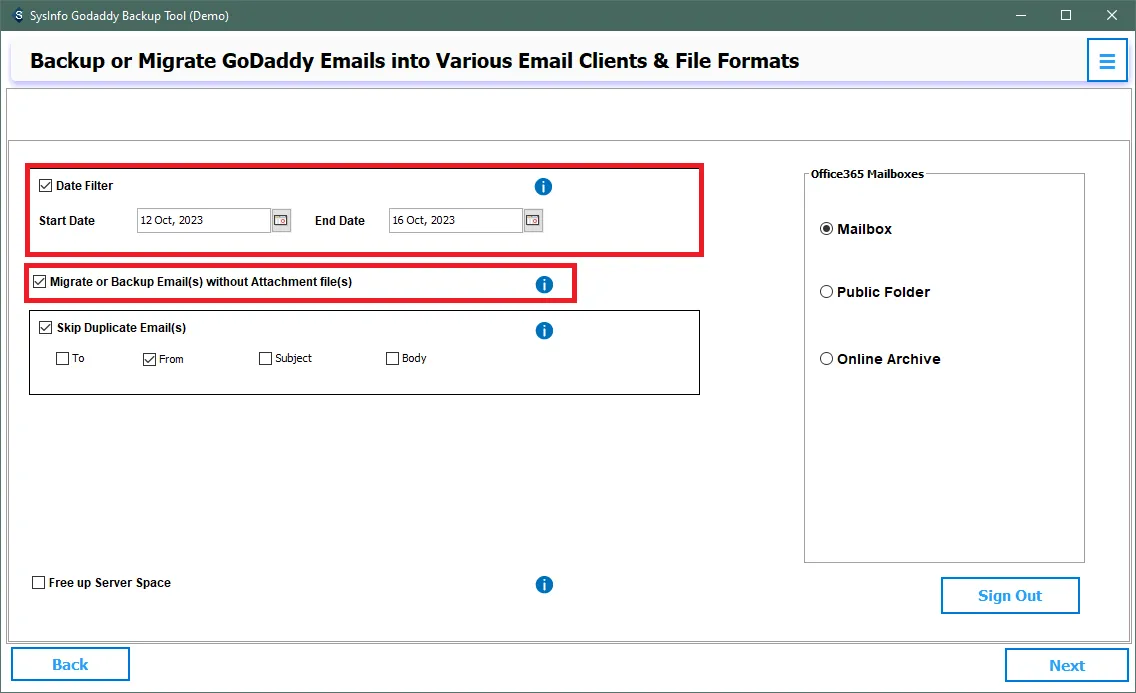Viewport: 1136px width, 693px height.
Task: Click the SysInfo app icon in title bar
Action: pos(17,15)
